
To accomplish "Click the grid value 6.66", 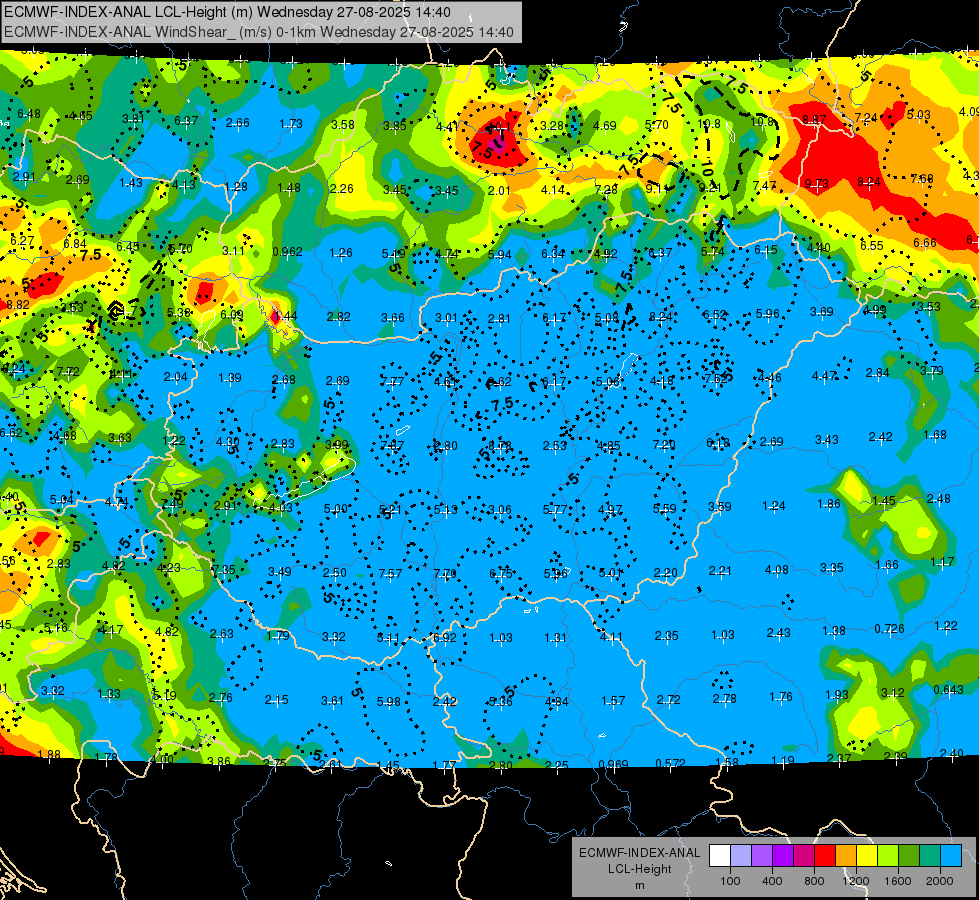I will [x=925, y=243].
